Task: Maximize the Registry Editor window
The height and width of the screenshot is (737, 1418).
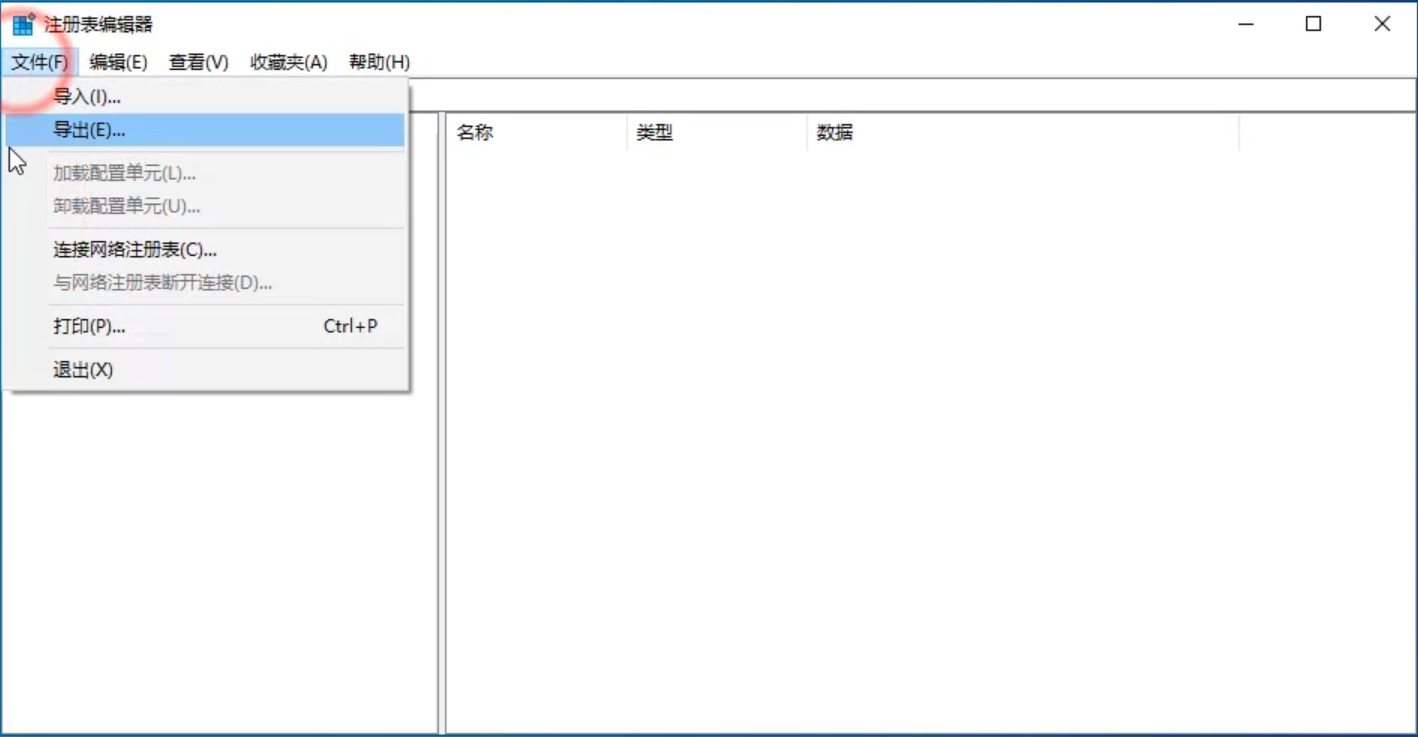Action: click(1313, 22)
